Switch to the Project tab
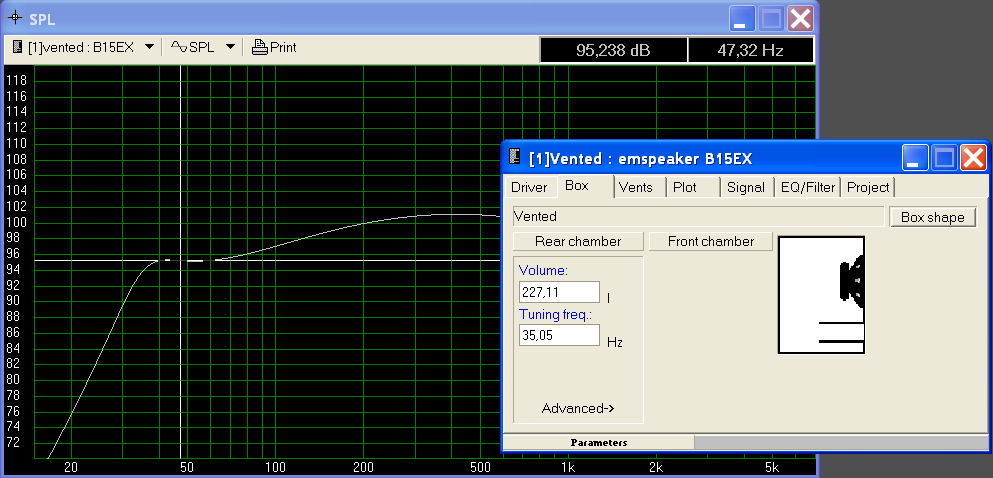The width and height of the screenshot is (993, 478). [x=868, y=187]
